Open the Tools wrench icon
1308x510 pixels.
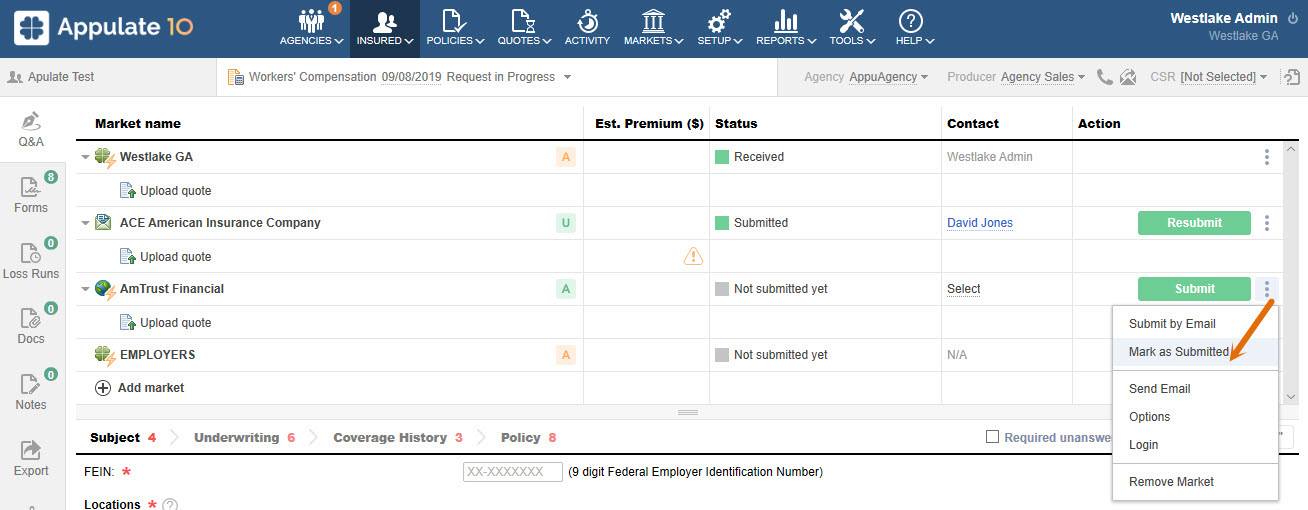point(852,21)
